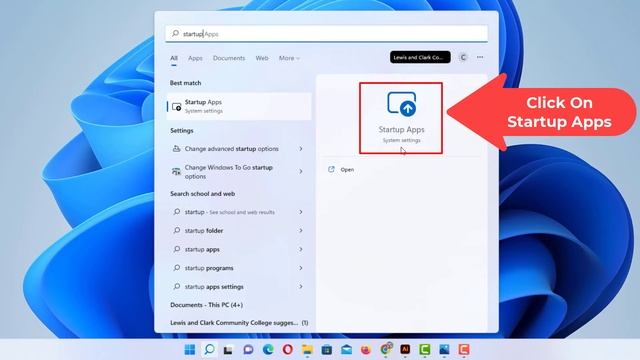Click the Lewis and Clark Co... account button
The height and width of the screenshot is (360, 640).
pos(420,58)
